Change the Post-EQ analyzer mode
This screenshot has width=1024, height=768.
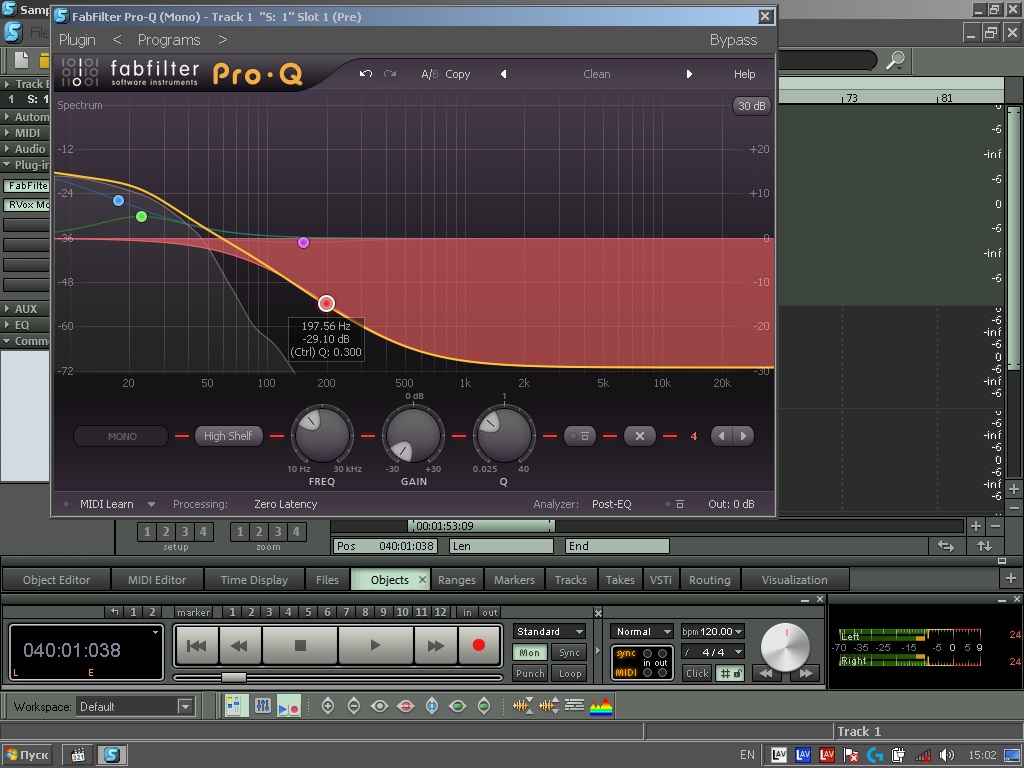coord(611,504)
